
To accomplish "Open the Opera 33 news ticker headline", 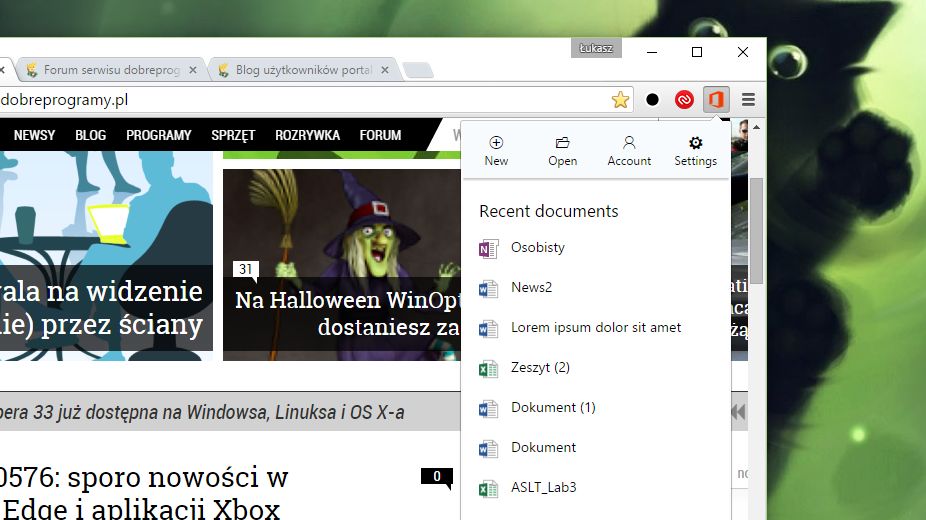I will point(202,412).
